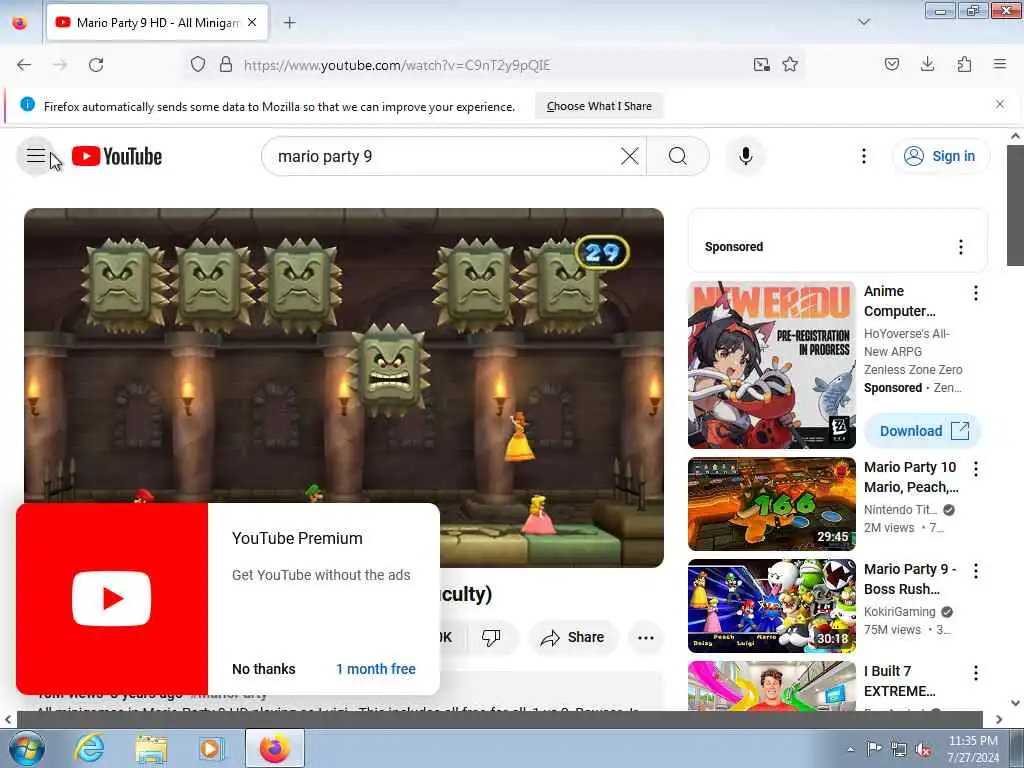Open Anime Computer ad title
This screenshot has height=768, width=1024.
(x=900, y=301)
